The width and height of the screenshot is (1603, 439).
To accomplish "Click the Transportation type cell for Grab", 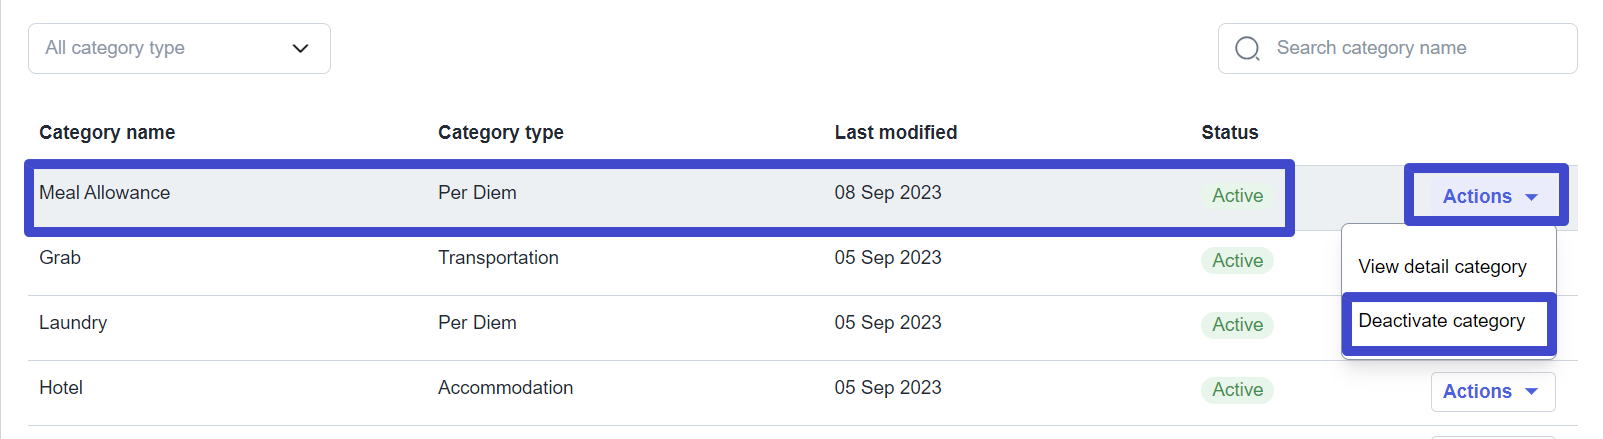I will click(x=498, y=258).
